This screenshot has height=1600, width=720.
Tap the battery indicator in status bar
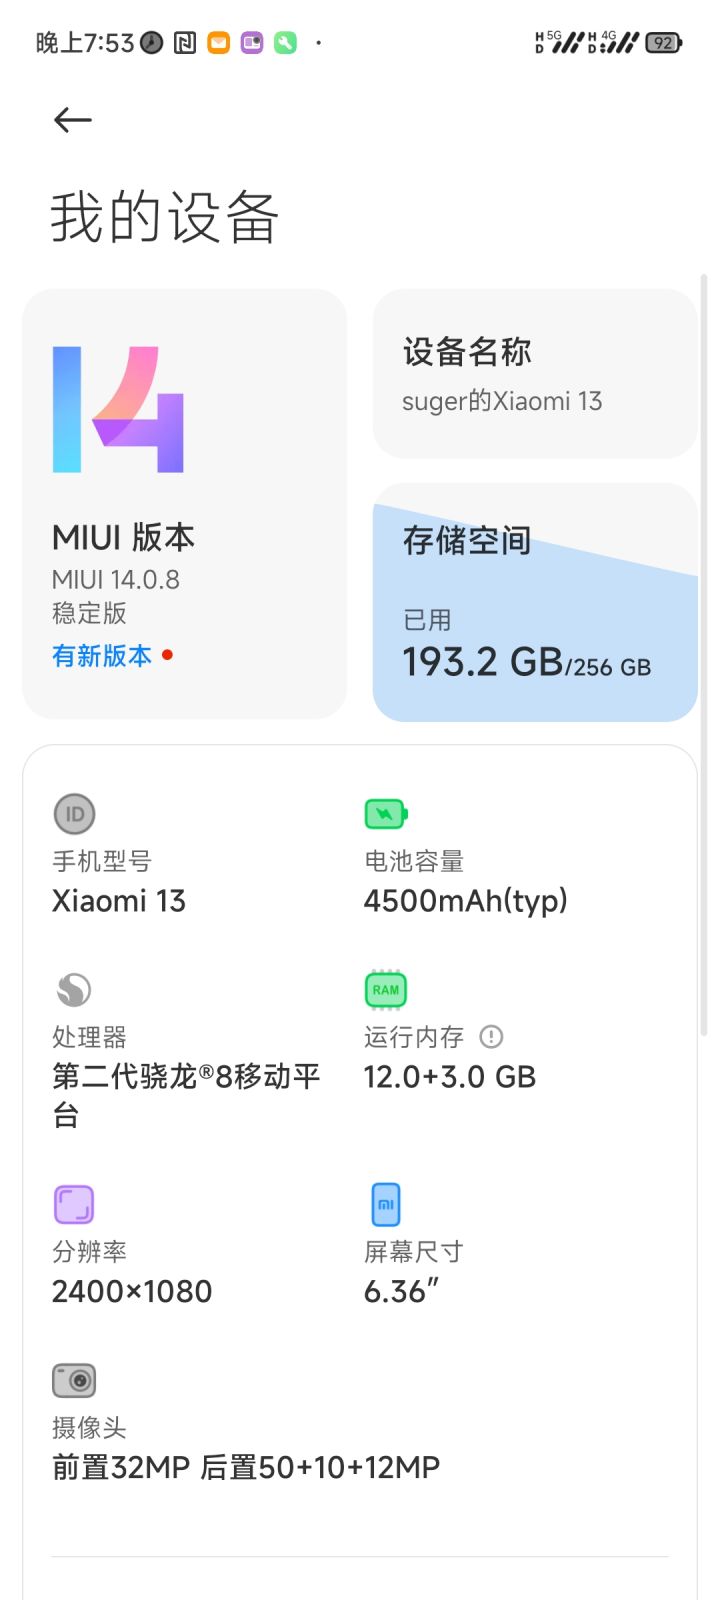[x=664, y=43]
